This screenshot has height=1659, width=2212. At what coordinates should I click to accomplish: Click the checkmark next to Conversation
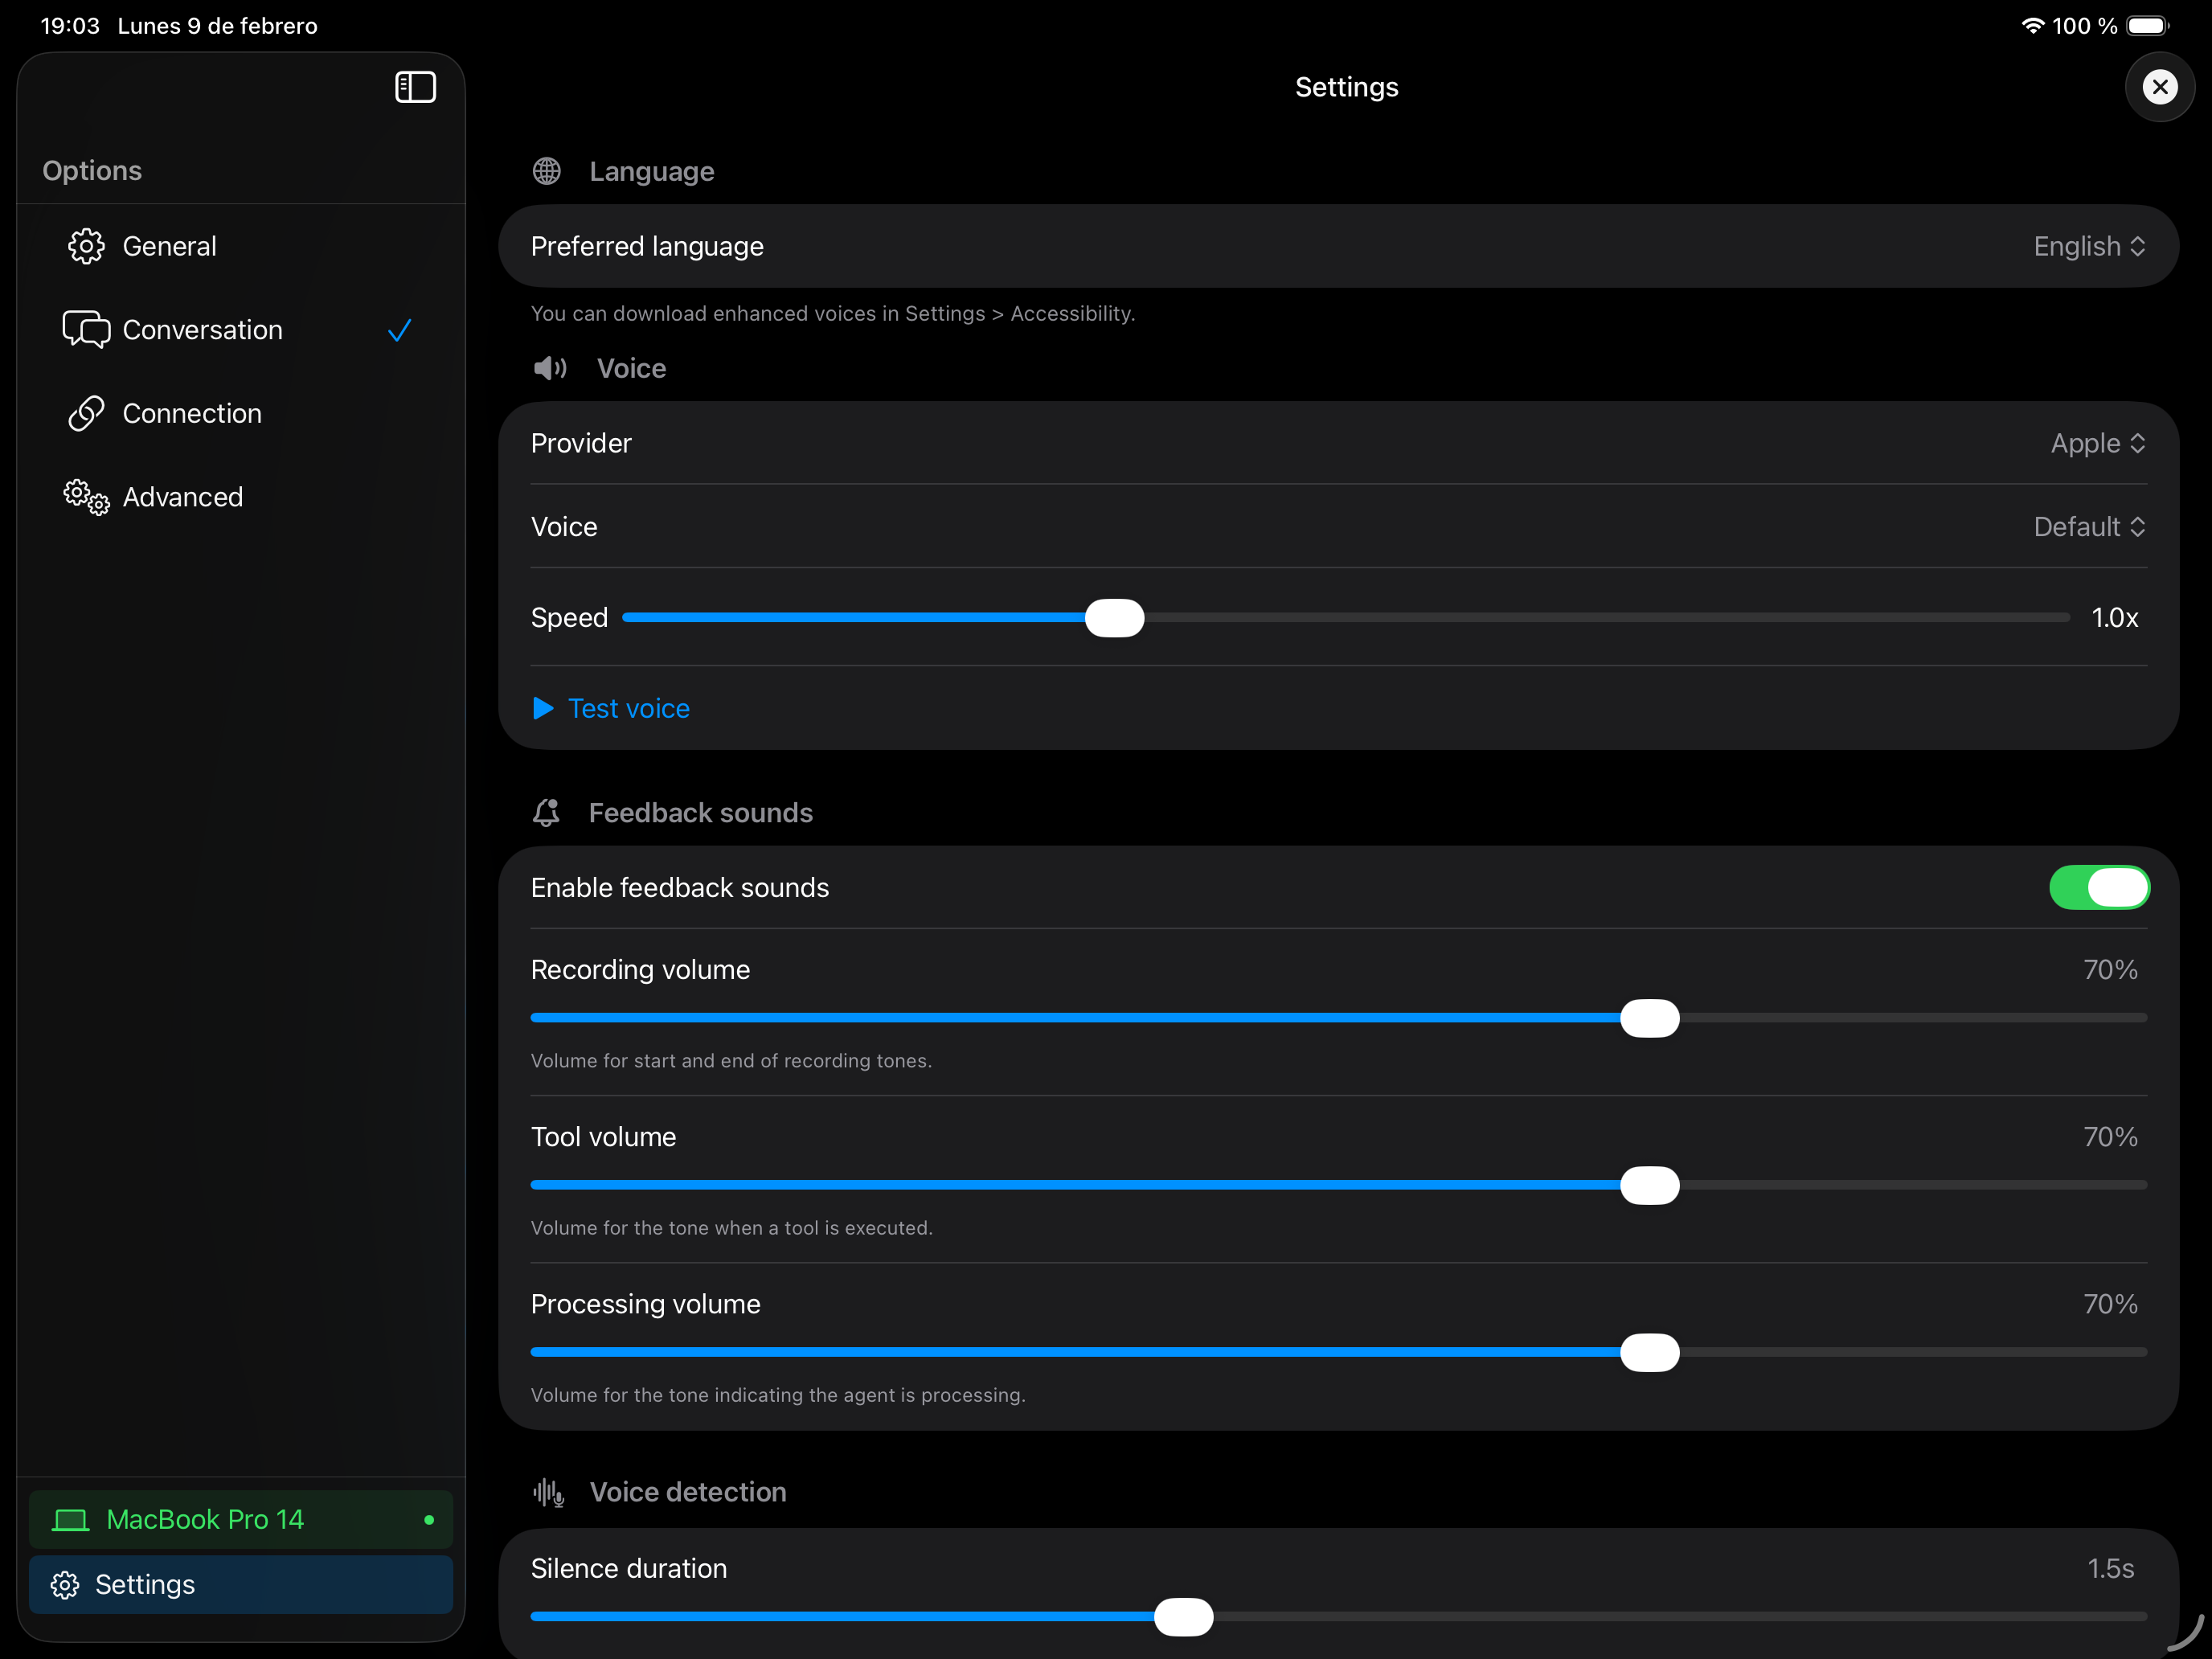click(399, 330)
